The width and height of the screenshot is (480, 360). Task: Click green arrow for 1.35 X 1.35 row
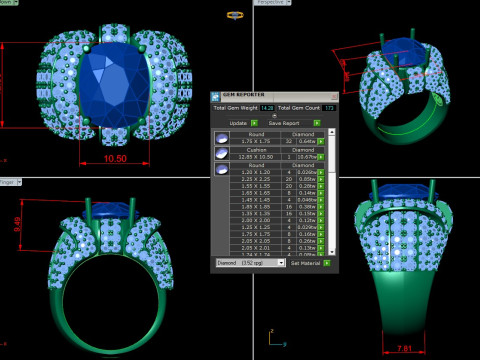point(321,214)
